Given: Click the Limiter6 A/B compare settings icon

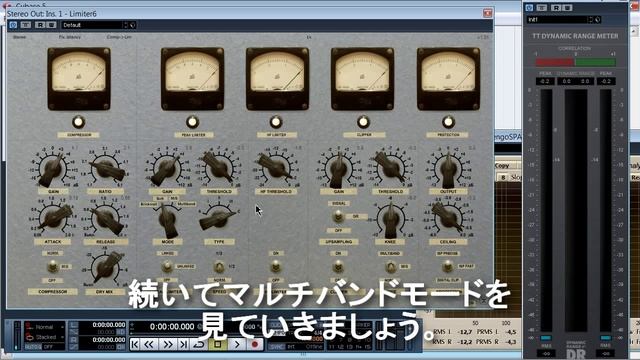Looking at the screenshot, I should (26, 25).
